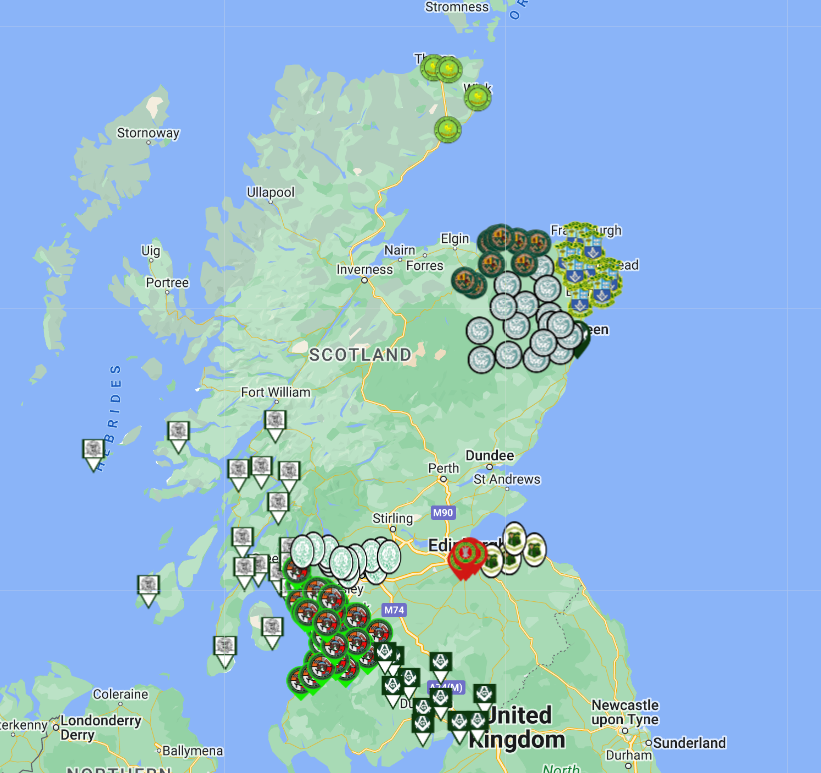Select the Elgin town label
The height and width of the screenshot is (773, 821).
point(455,239)
